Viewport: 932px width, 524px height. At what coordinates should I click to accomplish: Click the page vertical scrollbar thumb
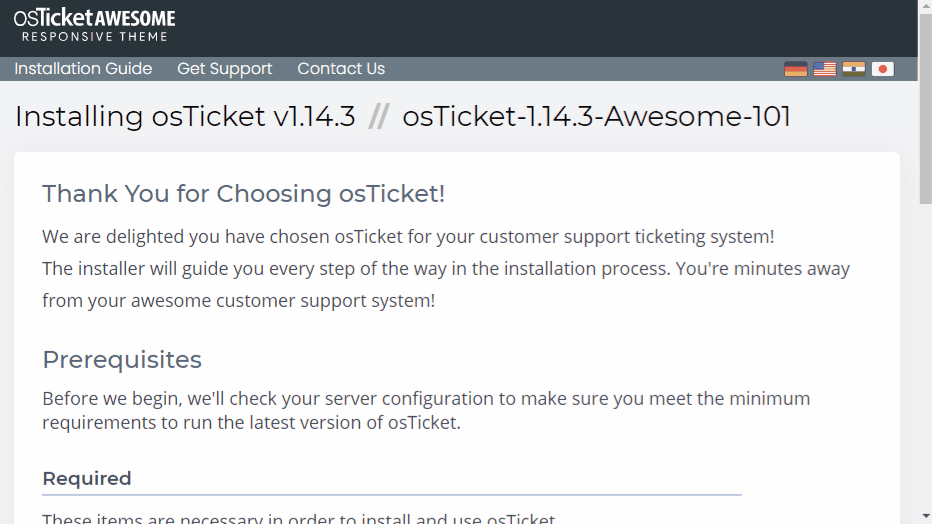925,109
